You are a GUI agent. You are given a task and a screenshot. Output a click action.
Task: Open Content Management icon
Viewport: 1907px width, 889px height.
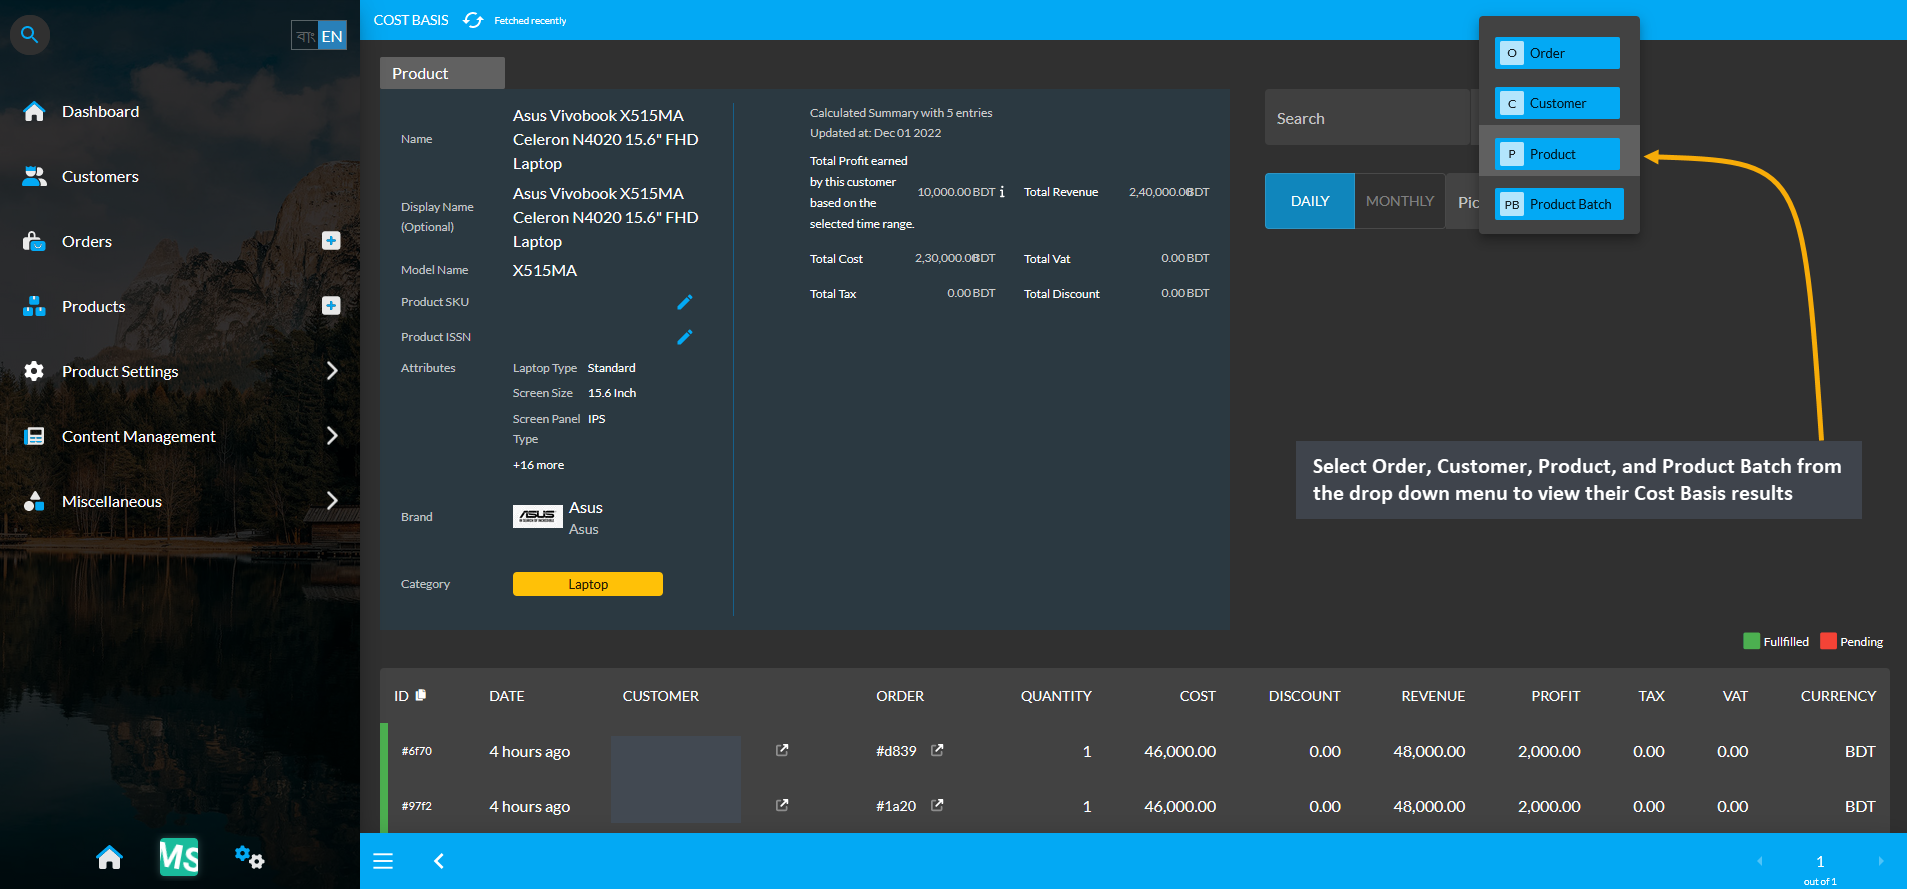point(34,436)
